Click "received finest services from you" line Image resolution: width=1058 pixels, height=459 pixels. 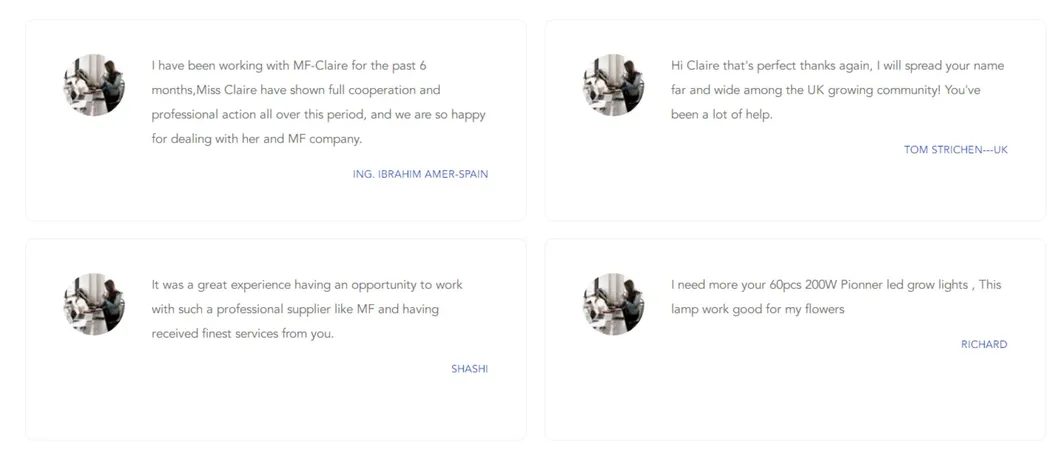242,334
